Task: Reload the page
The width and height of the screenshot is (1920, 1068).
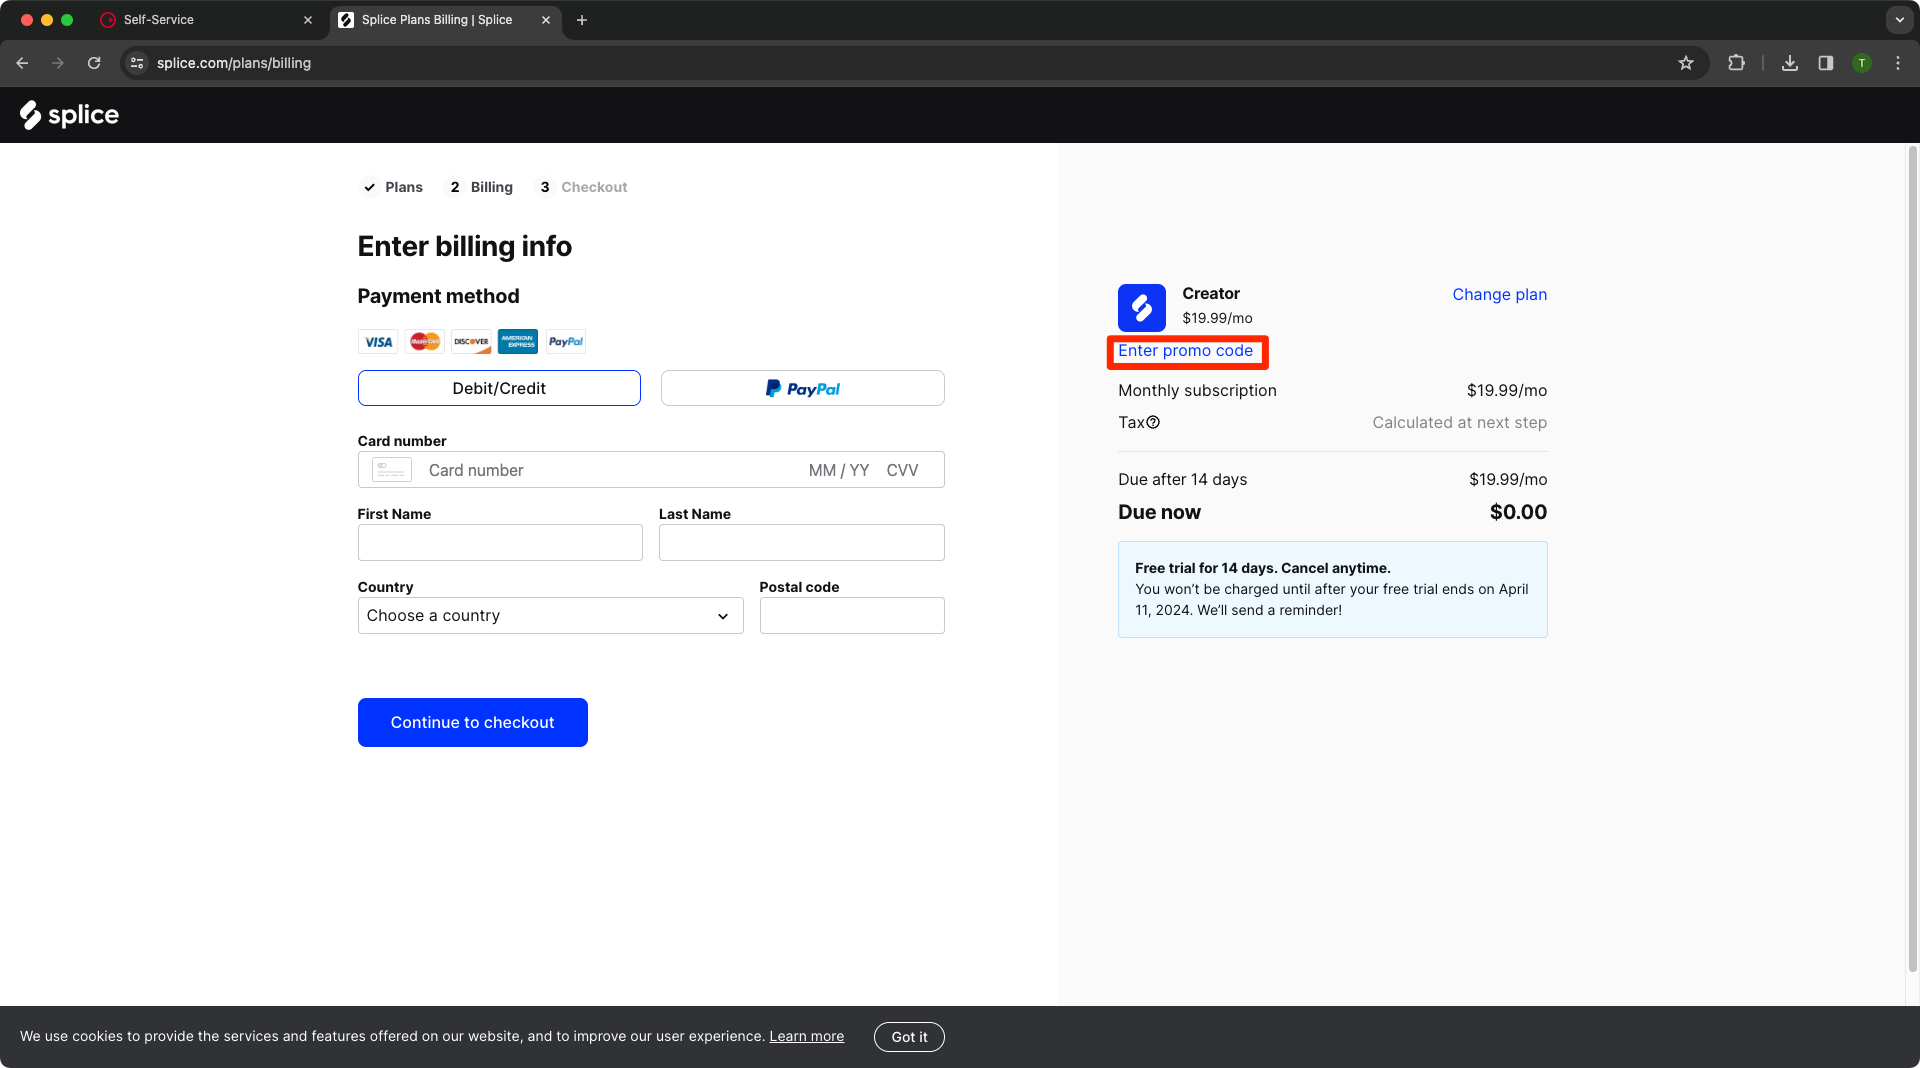Action: 94,63
